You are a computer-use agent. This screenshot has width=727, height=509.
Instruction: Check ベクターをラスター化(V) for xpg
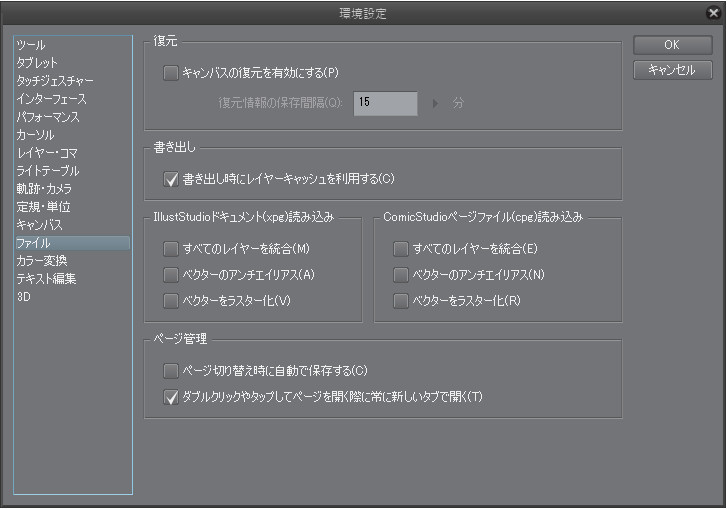(x=171, y=301)
